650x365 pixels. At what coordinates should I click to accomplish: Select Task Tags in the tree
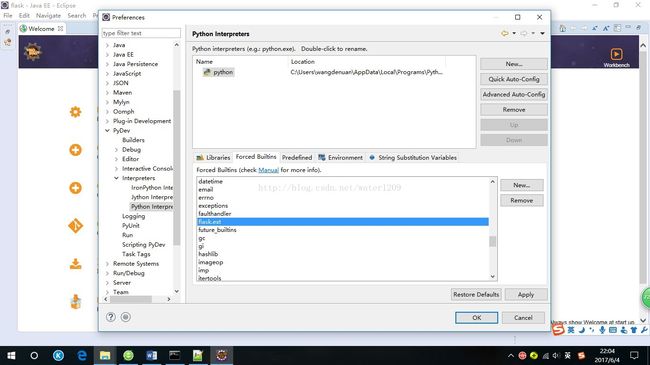tap(136, 254)
